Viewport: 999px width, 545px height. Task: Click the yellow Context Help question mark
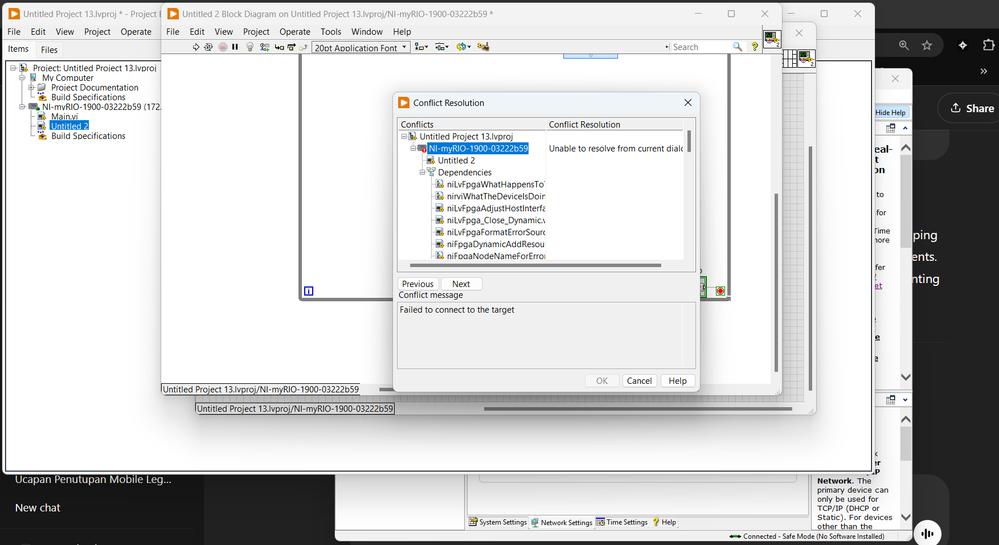[755, 47]
